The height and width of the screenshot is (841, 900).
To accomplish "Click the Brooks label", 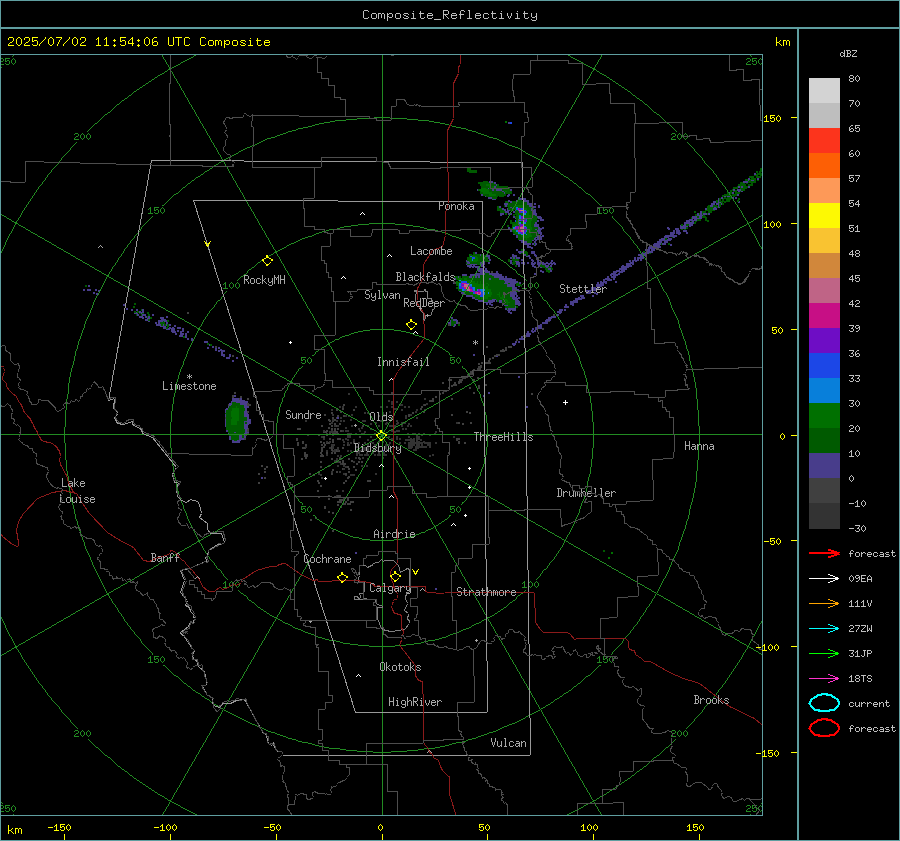I will 711,700.
